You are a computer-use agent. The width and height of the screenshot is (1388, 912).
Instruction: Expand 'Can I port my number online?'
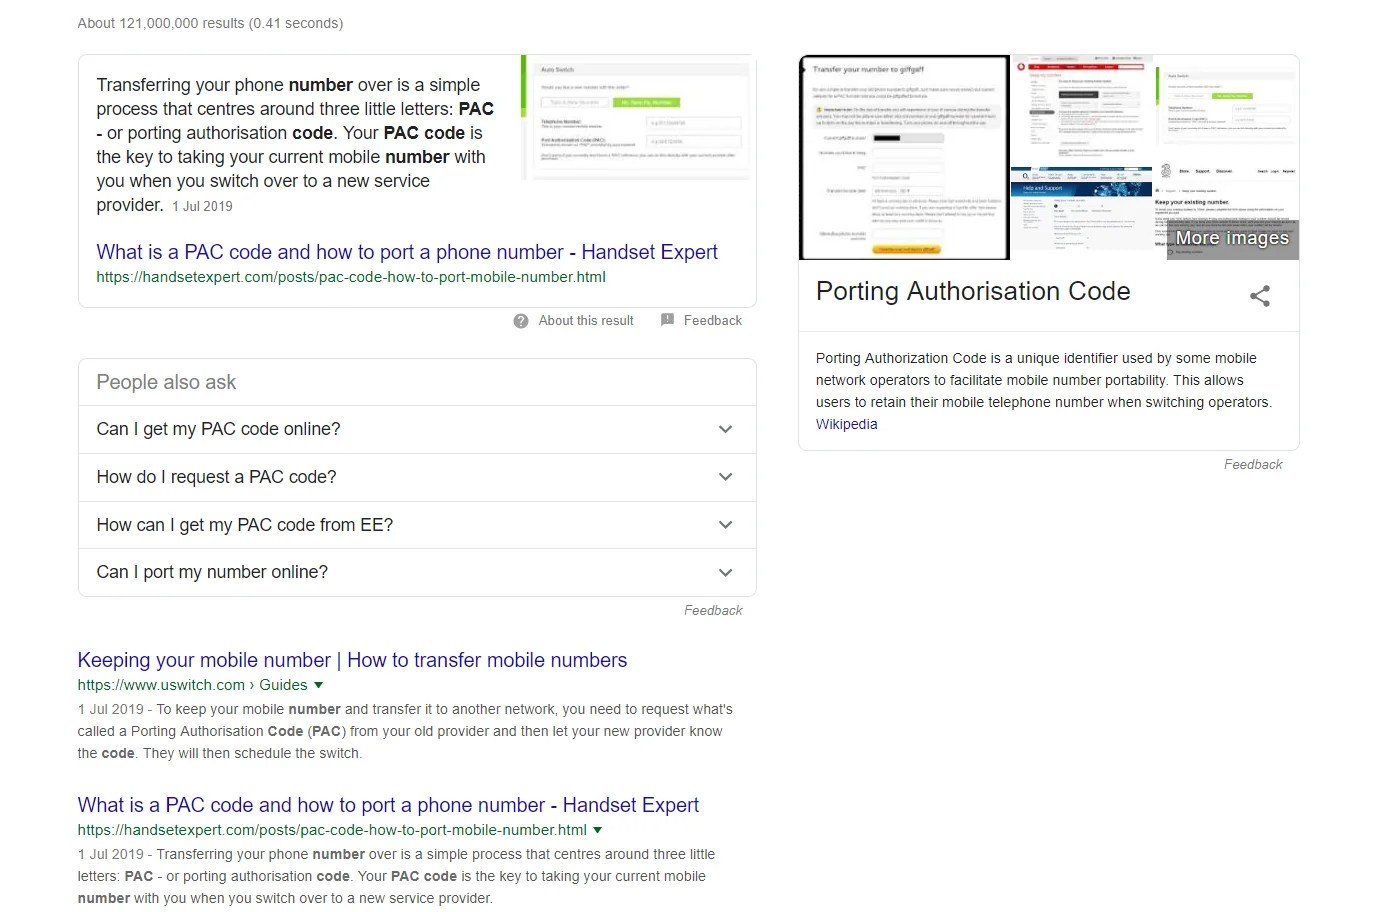(417, 572)
